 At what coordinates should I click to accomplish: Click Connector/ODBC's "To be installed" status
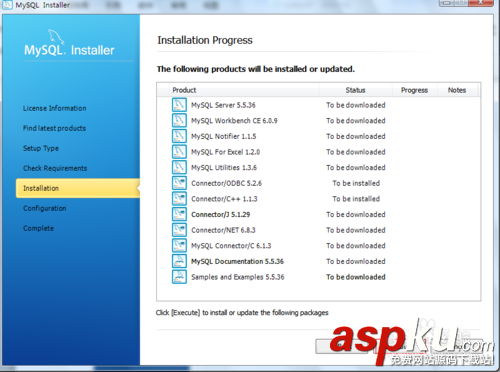pos(356,183)
